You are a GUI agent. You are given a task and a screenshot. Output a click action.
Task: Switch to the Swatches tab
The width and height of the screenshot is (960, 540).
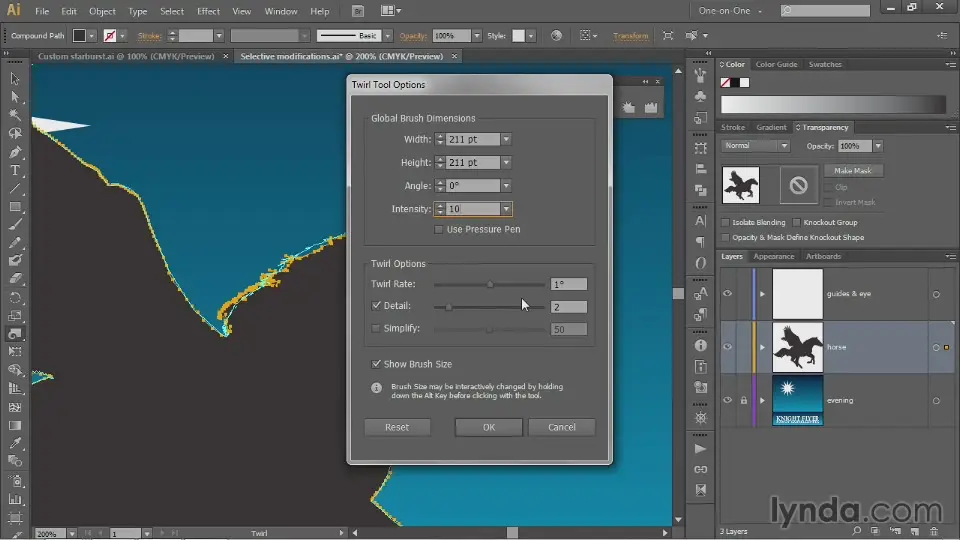pyautogui.click(x=825, y=64)
